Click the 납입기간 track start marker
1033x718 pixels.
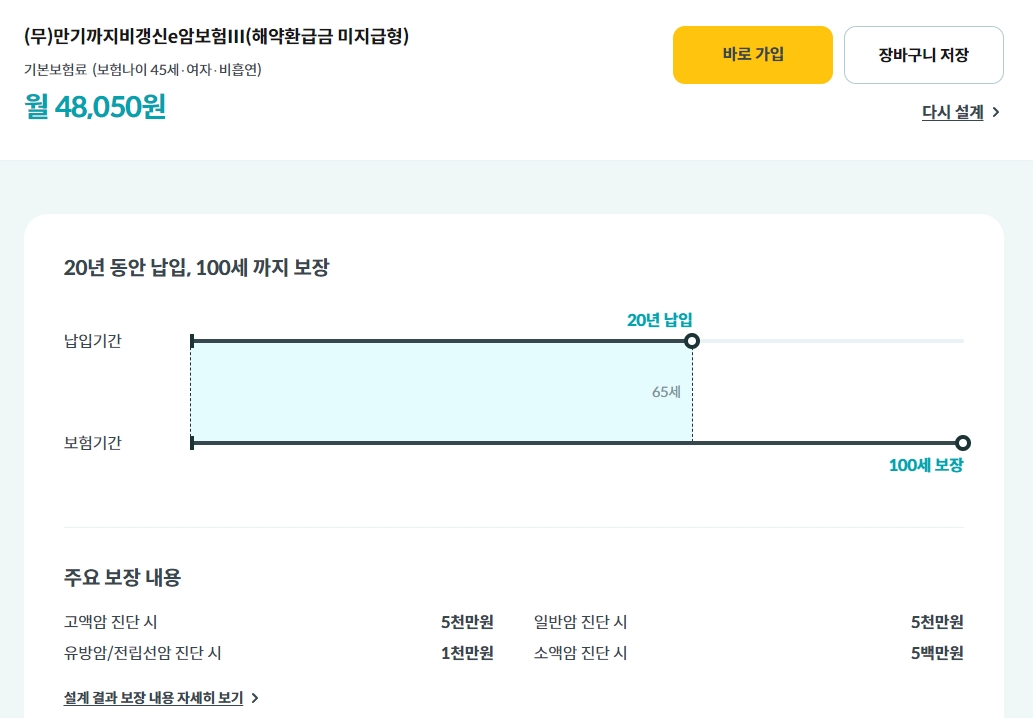tap(192, 341)
